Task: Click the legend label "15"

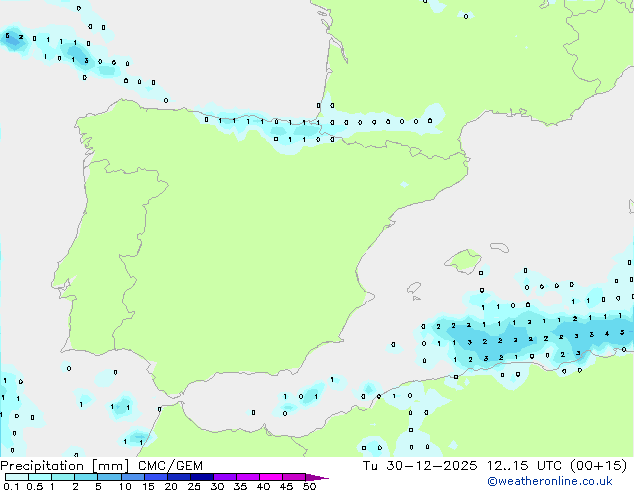Action: tap(148, 486)
